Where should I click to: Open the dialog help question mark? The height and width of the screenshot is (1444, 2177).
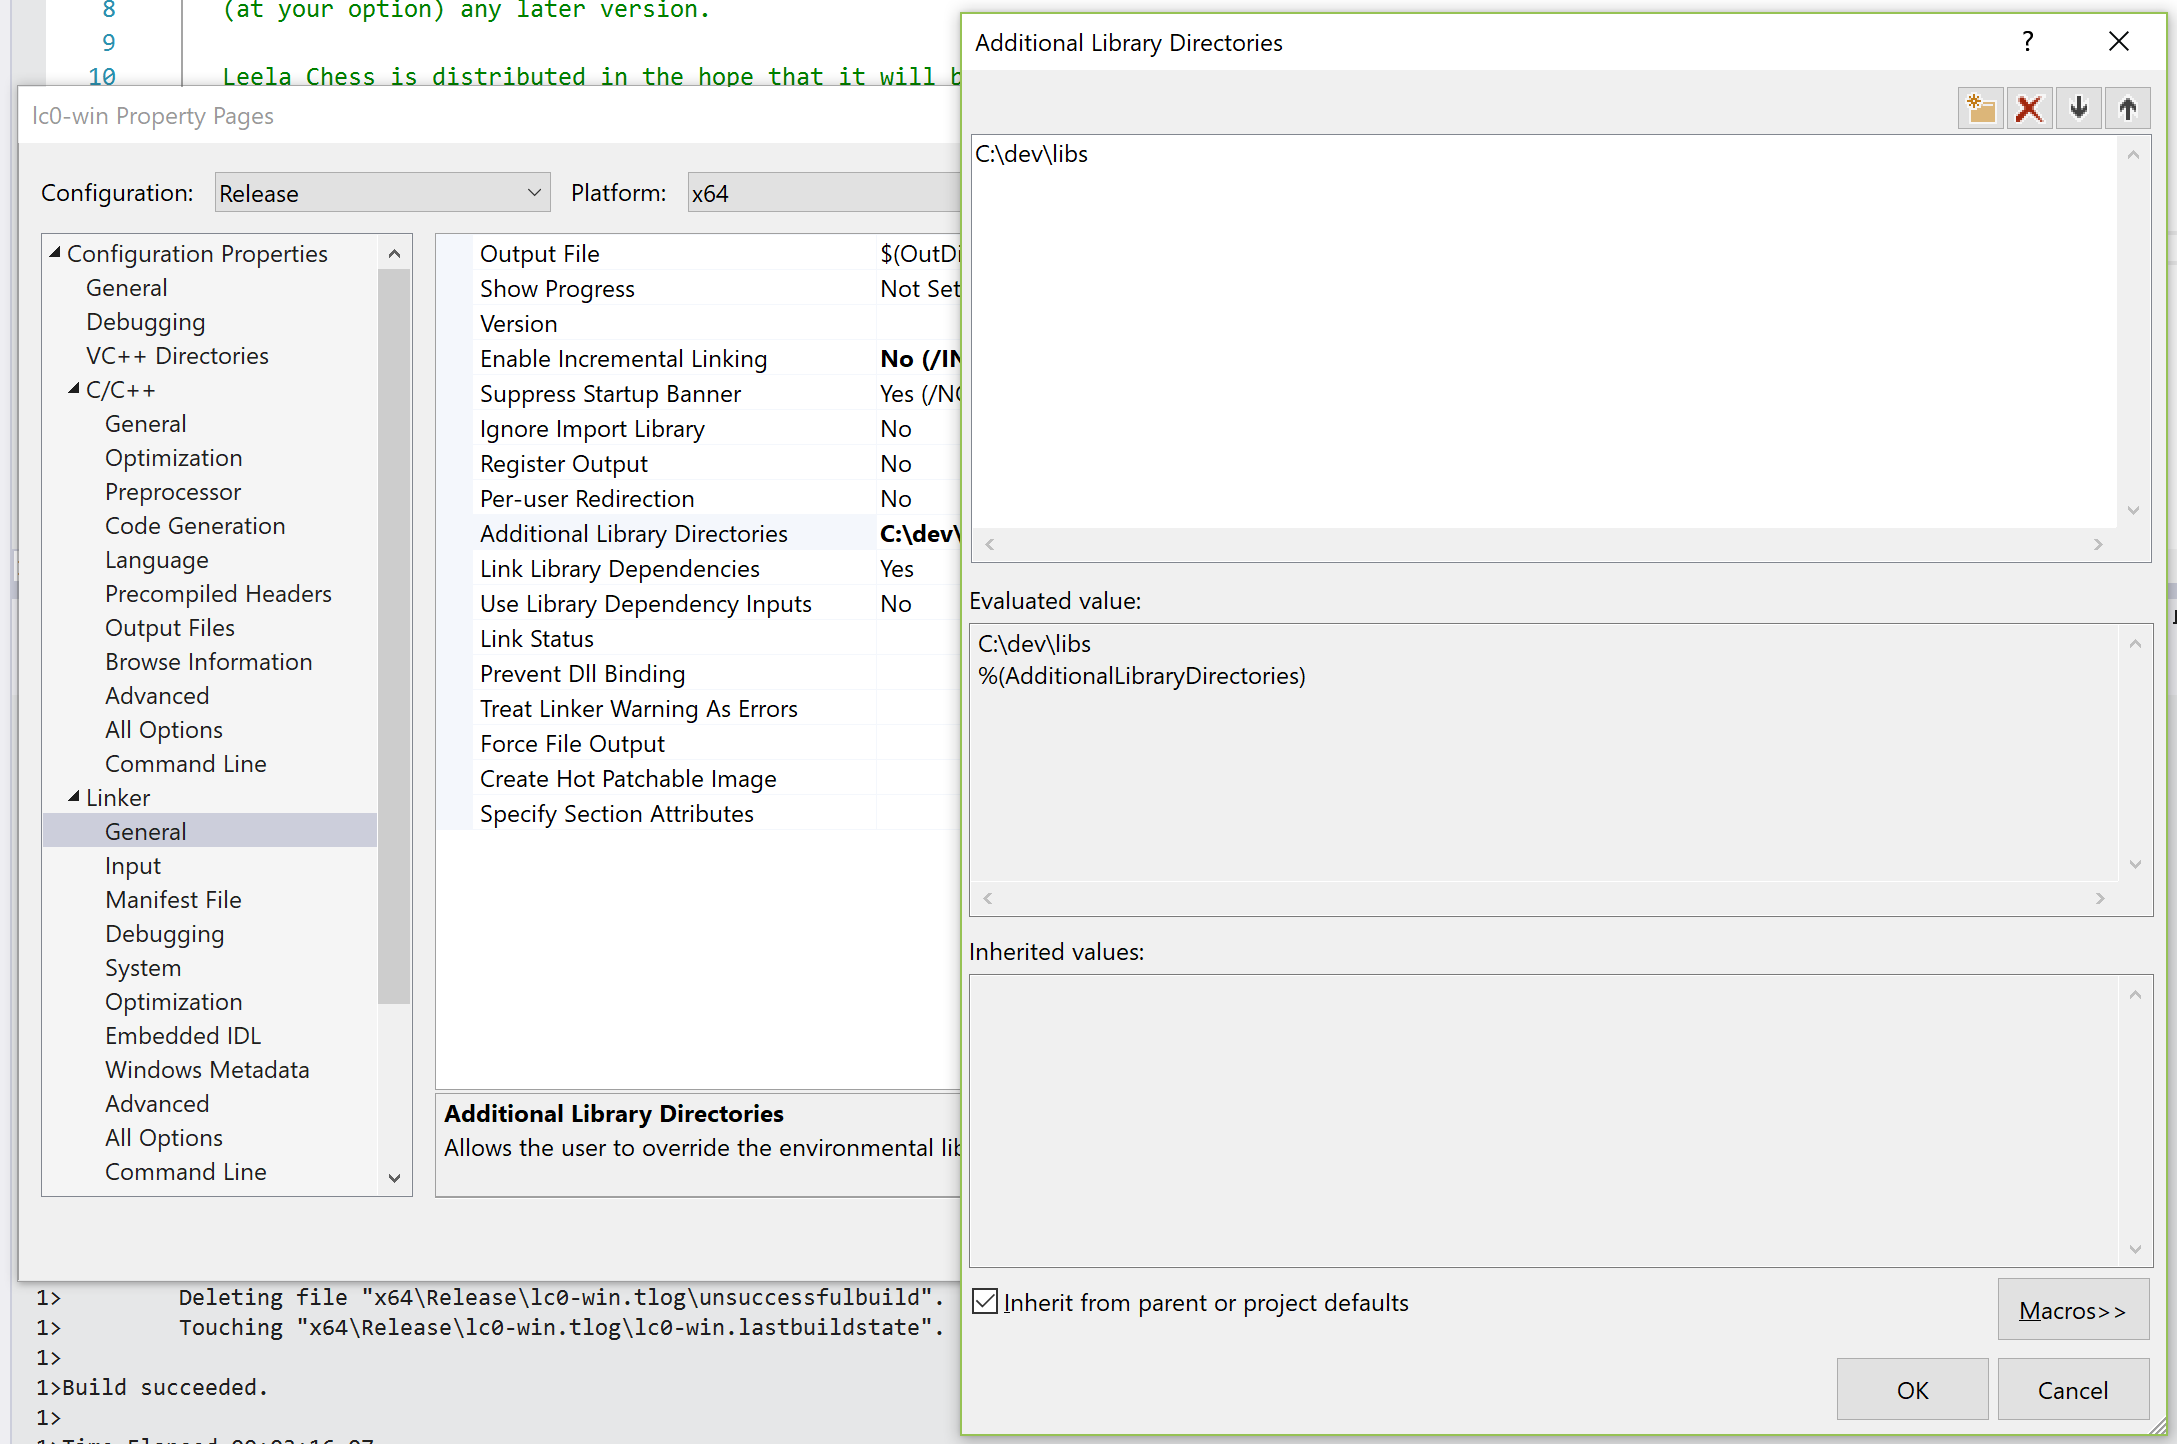click(x=2028, y=42)
